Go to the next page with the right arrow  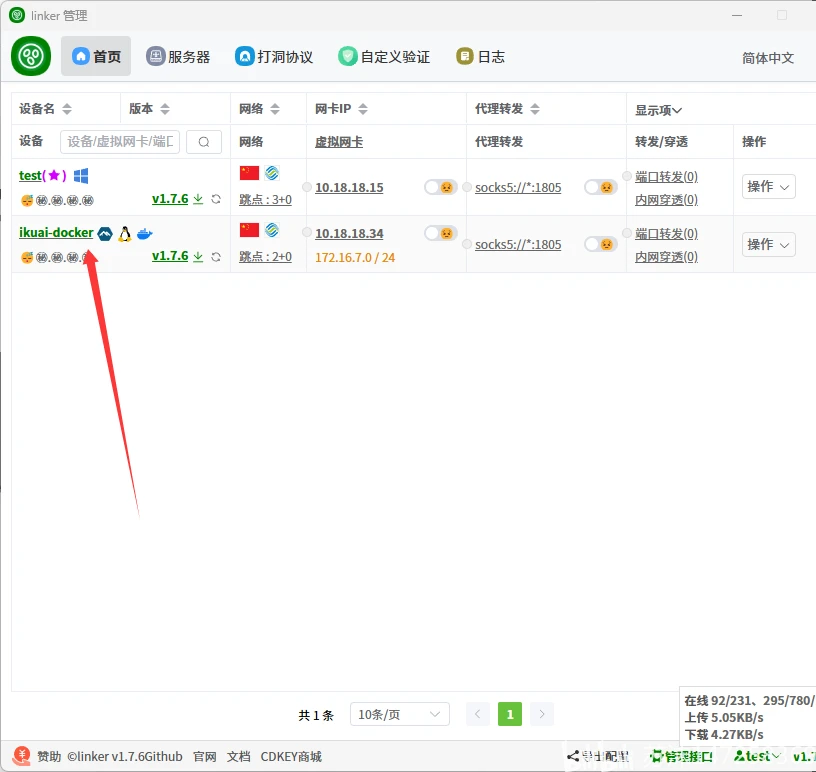click(542, 714)
